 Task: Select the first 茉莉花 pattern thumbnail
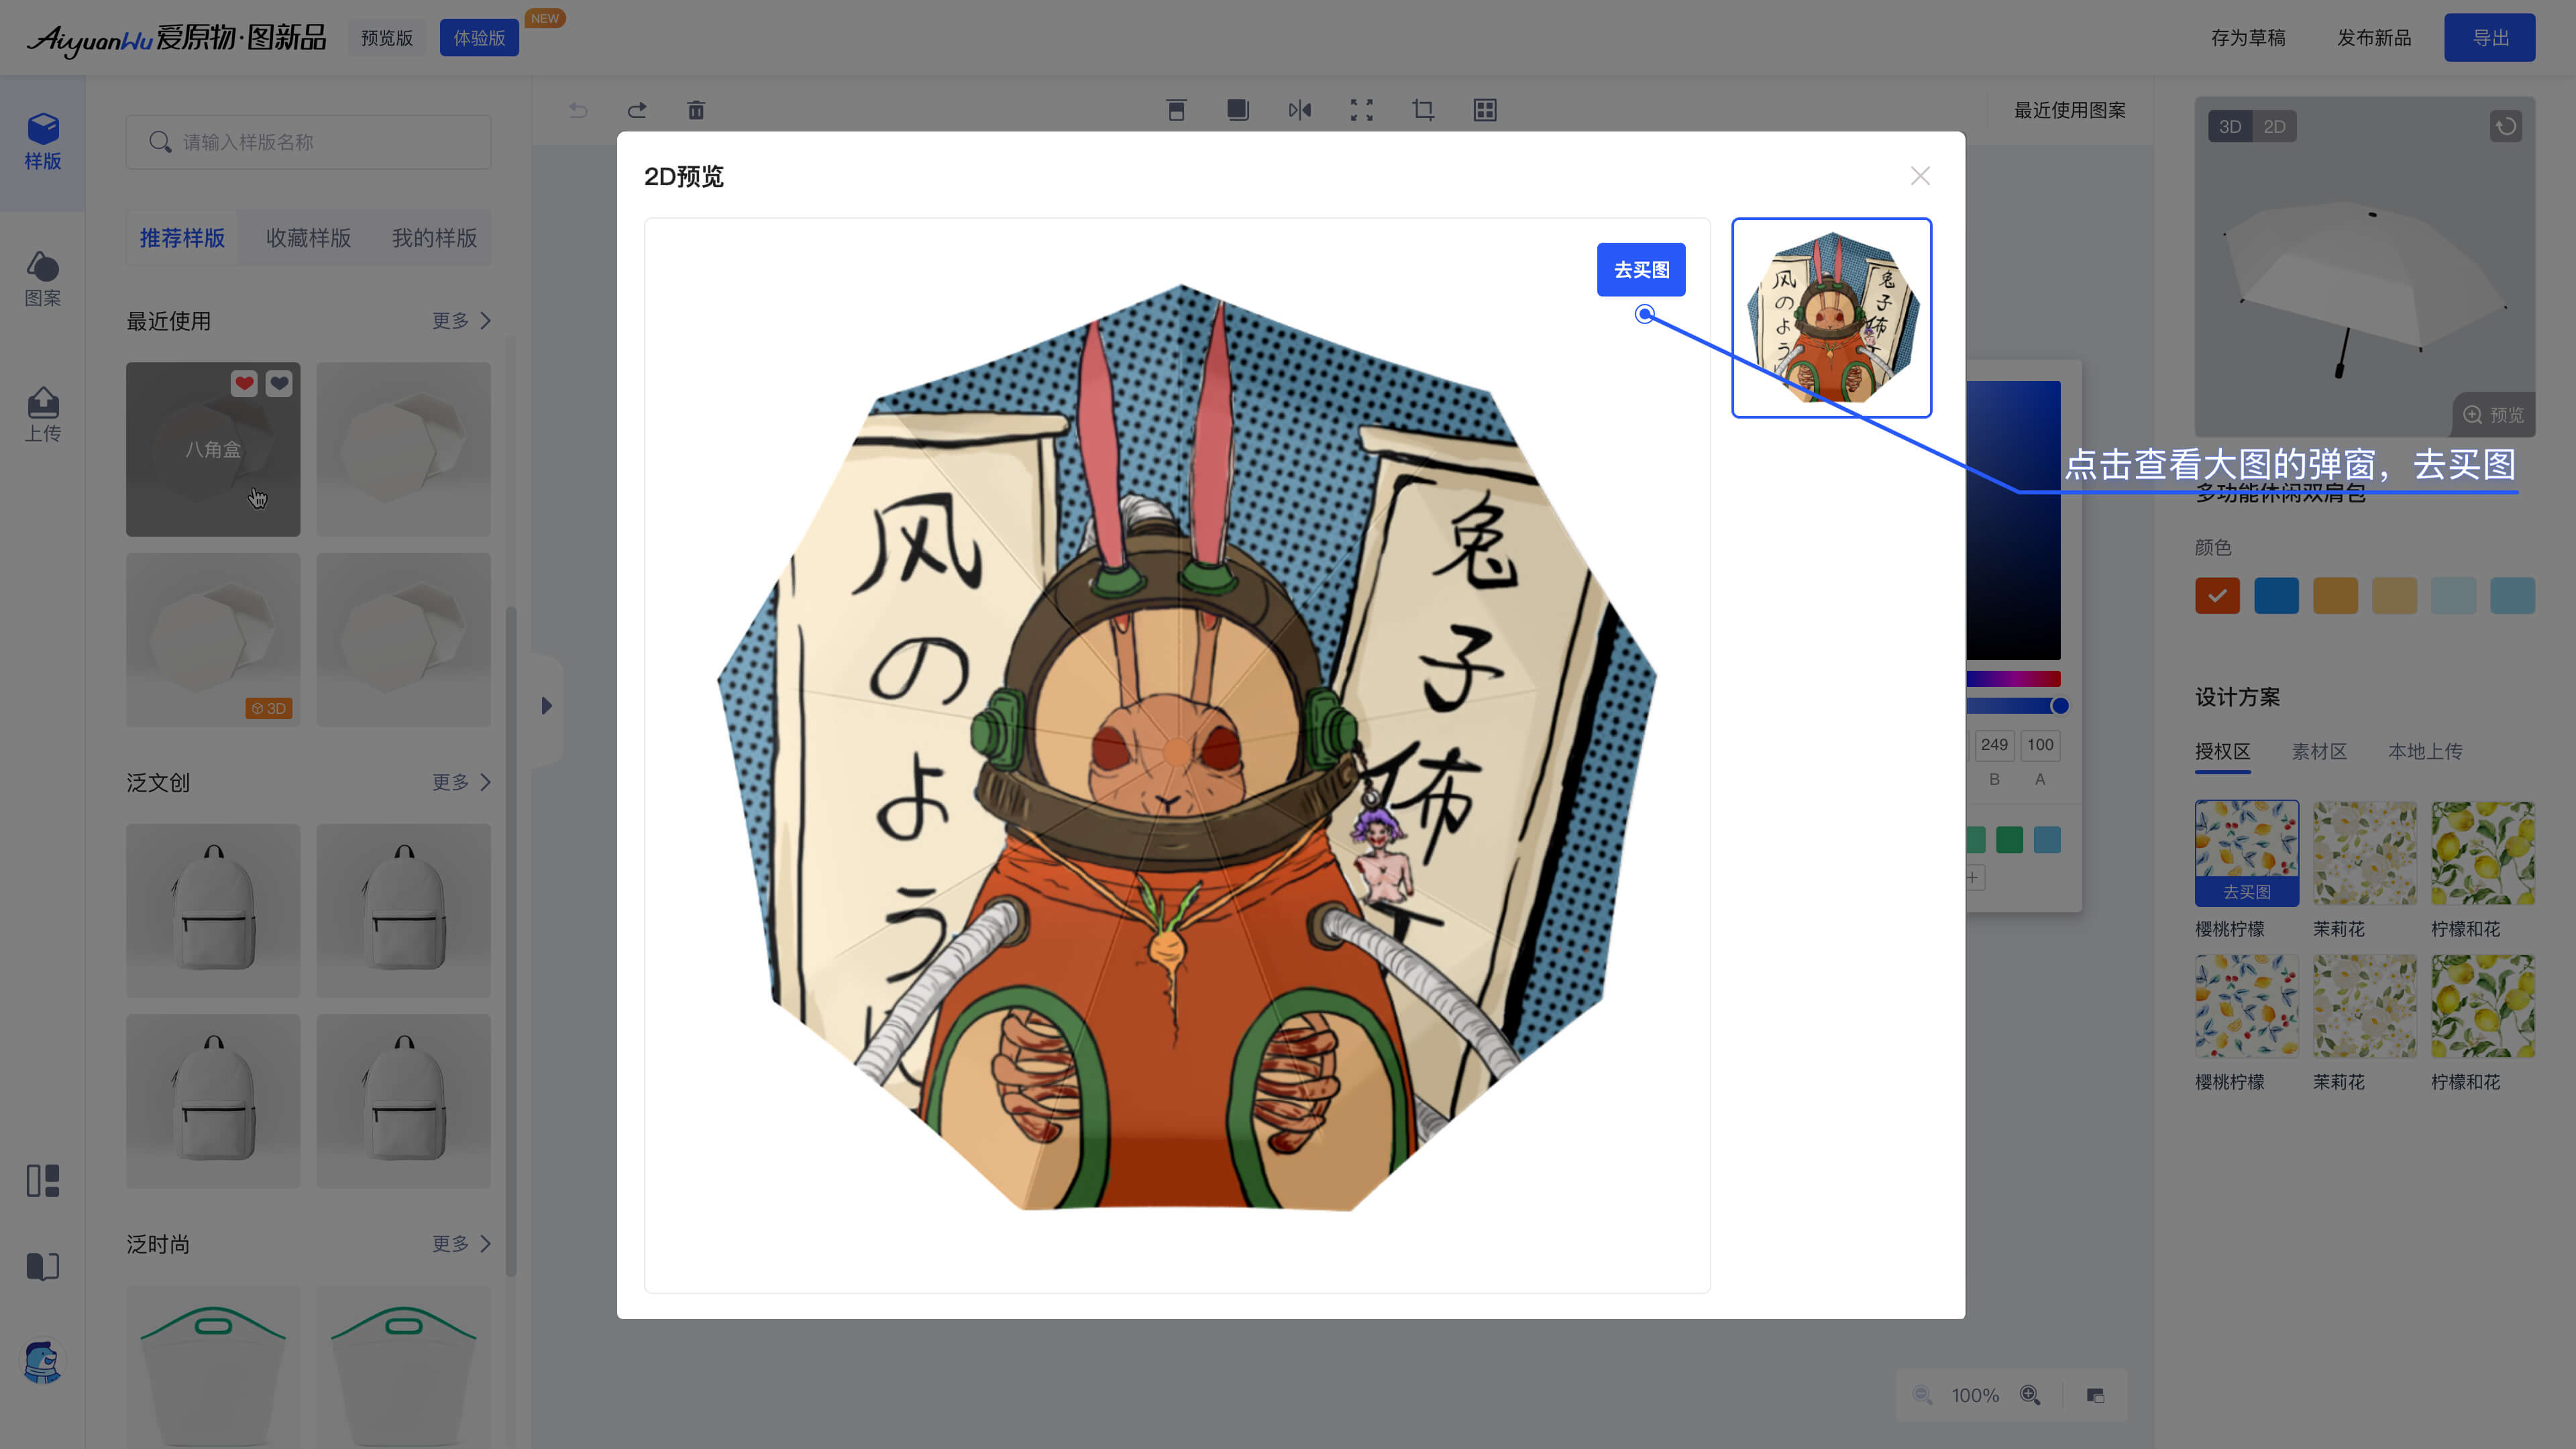[2364, 853]
